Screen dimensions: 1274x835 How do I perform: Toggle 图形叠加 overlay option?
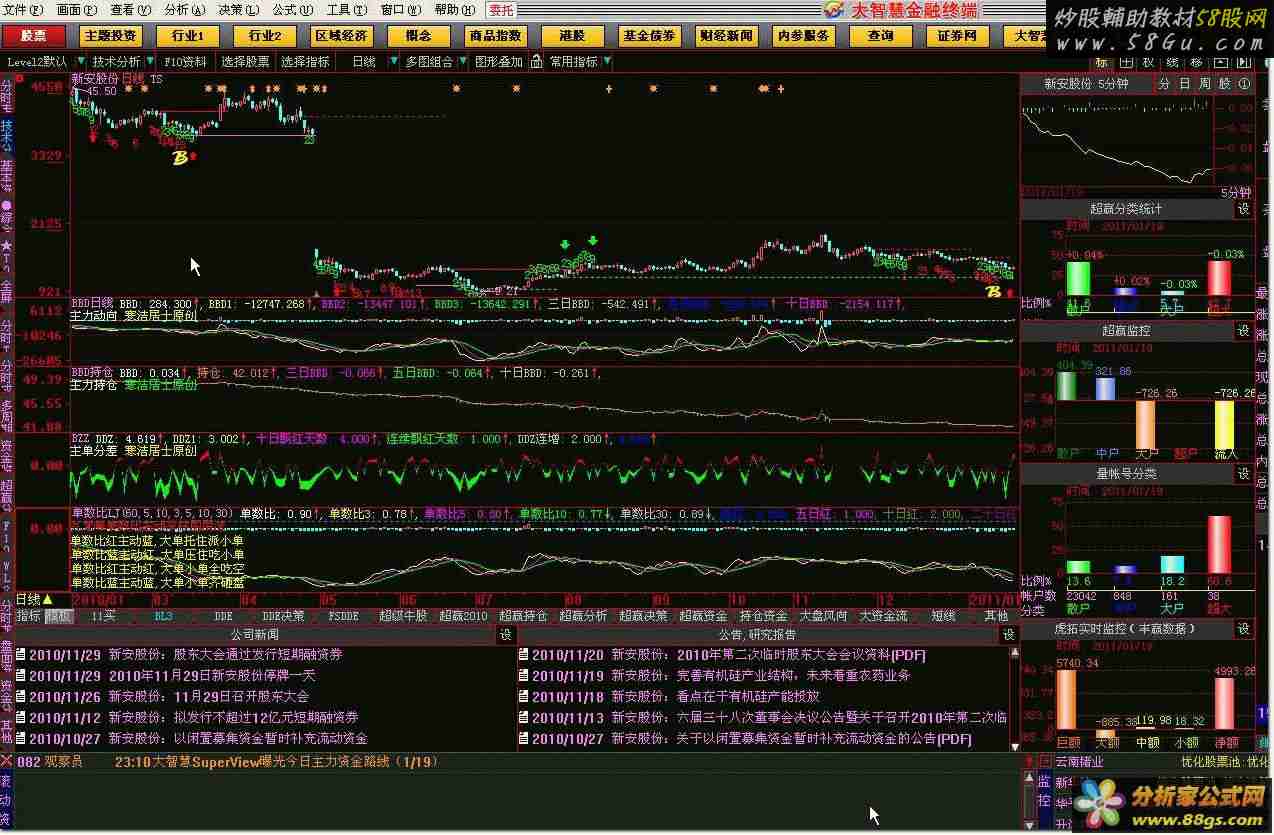498,62
